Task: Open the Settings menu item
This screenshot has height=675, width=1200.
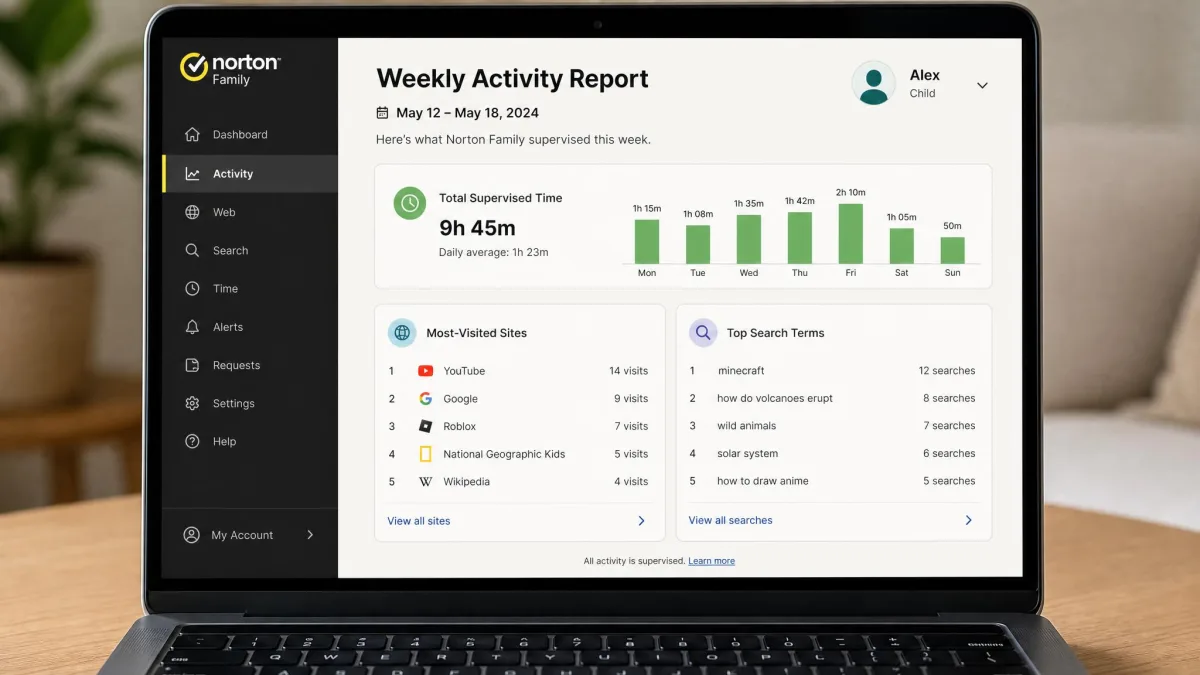Action: pyautogui.click(x=250, y=403)
